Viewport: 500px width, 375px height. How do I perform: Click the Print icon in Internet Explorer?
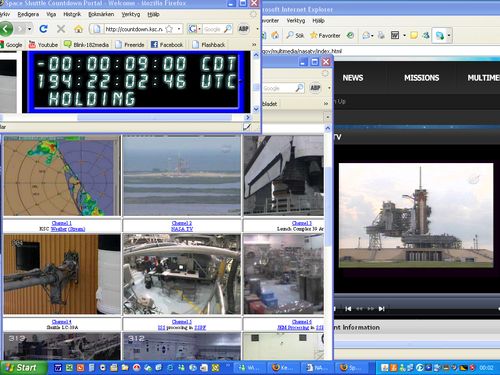(x=381, y=35)
